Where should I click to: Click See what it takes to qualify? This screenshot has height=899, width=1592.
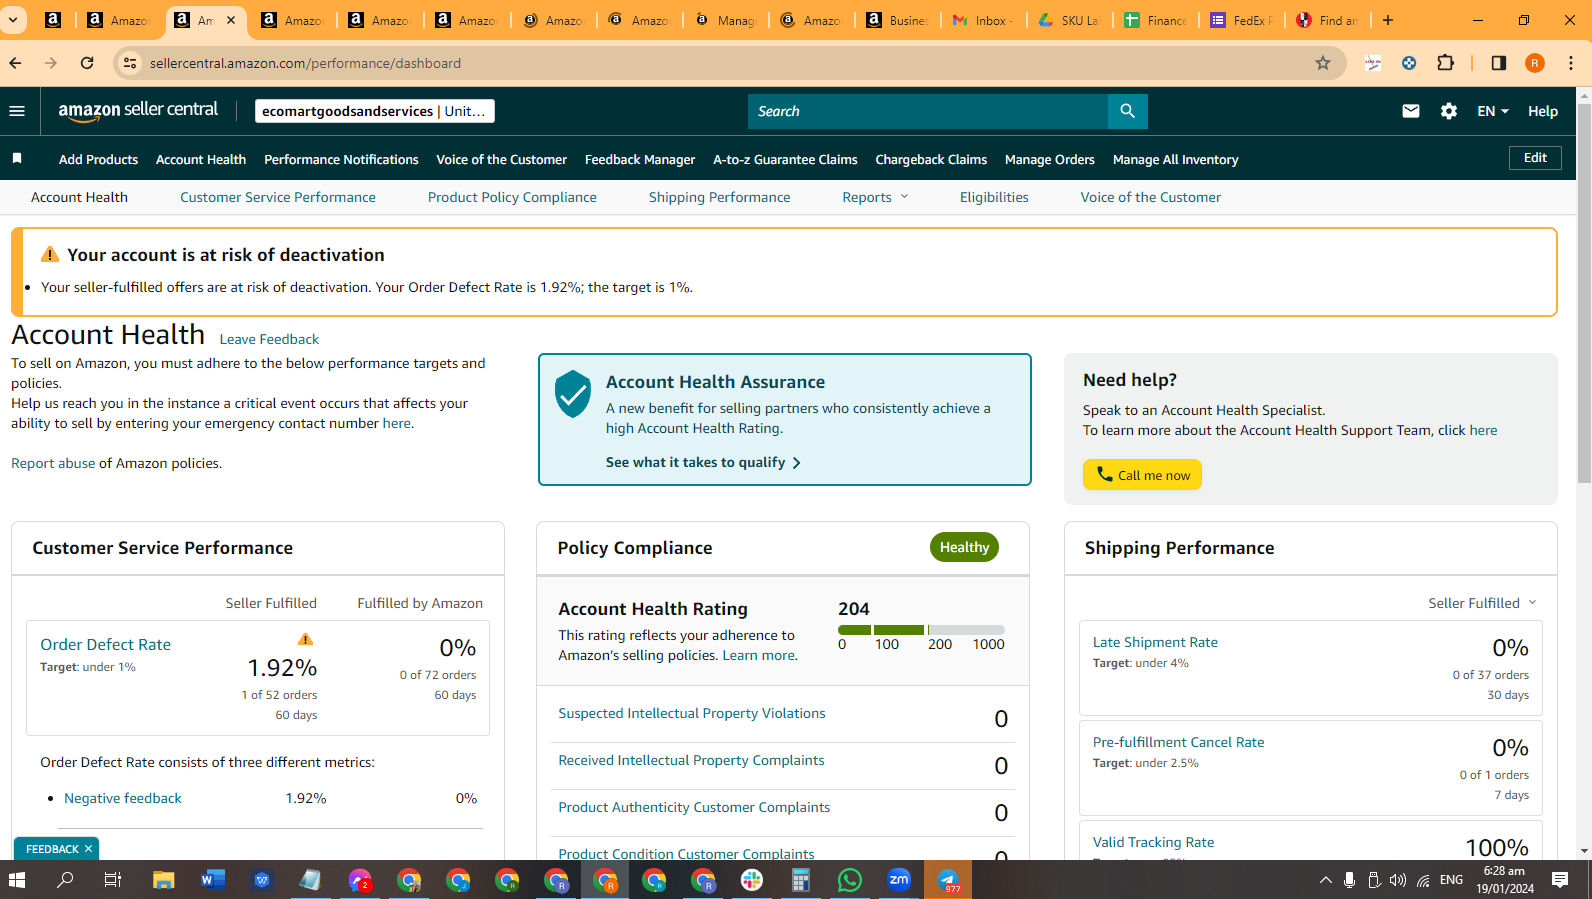pos(703,462)
